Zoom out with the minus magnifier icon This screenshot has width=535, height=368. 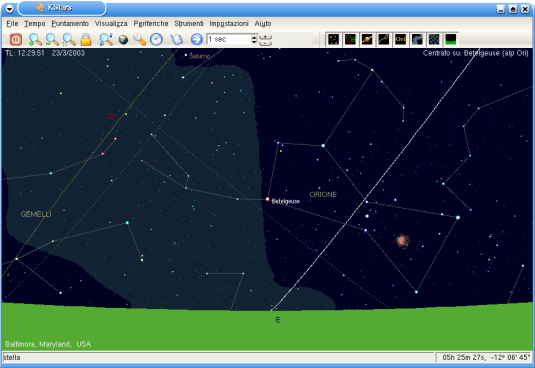pos(52,40)
